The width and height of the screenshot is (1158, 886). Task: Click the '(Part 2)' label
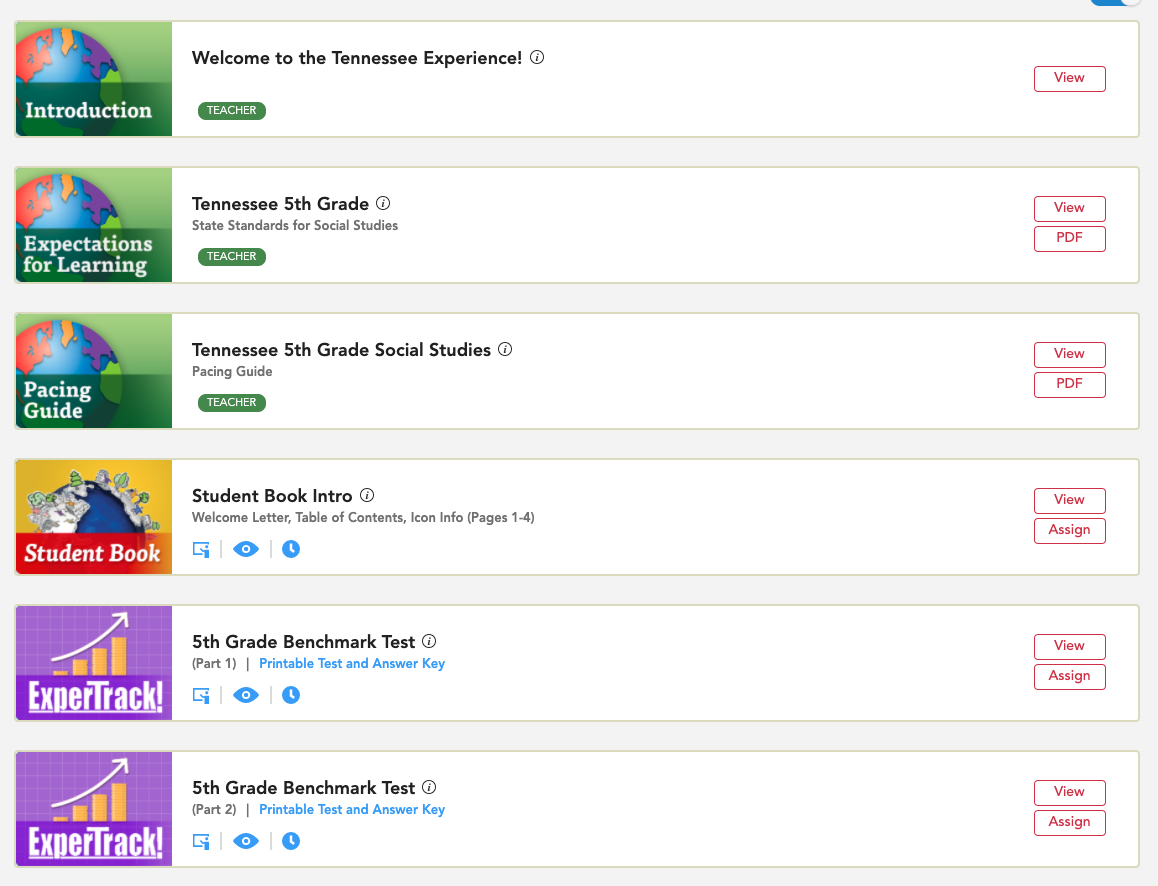pos(214,809)
